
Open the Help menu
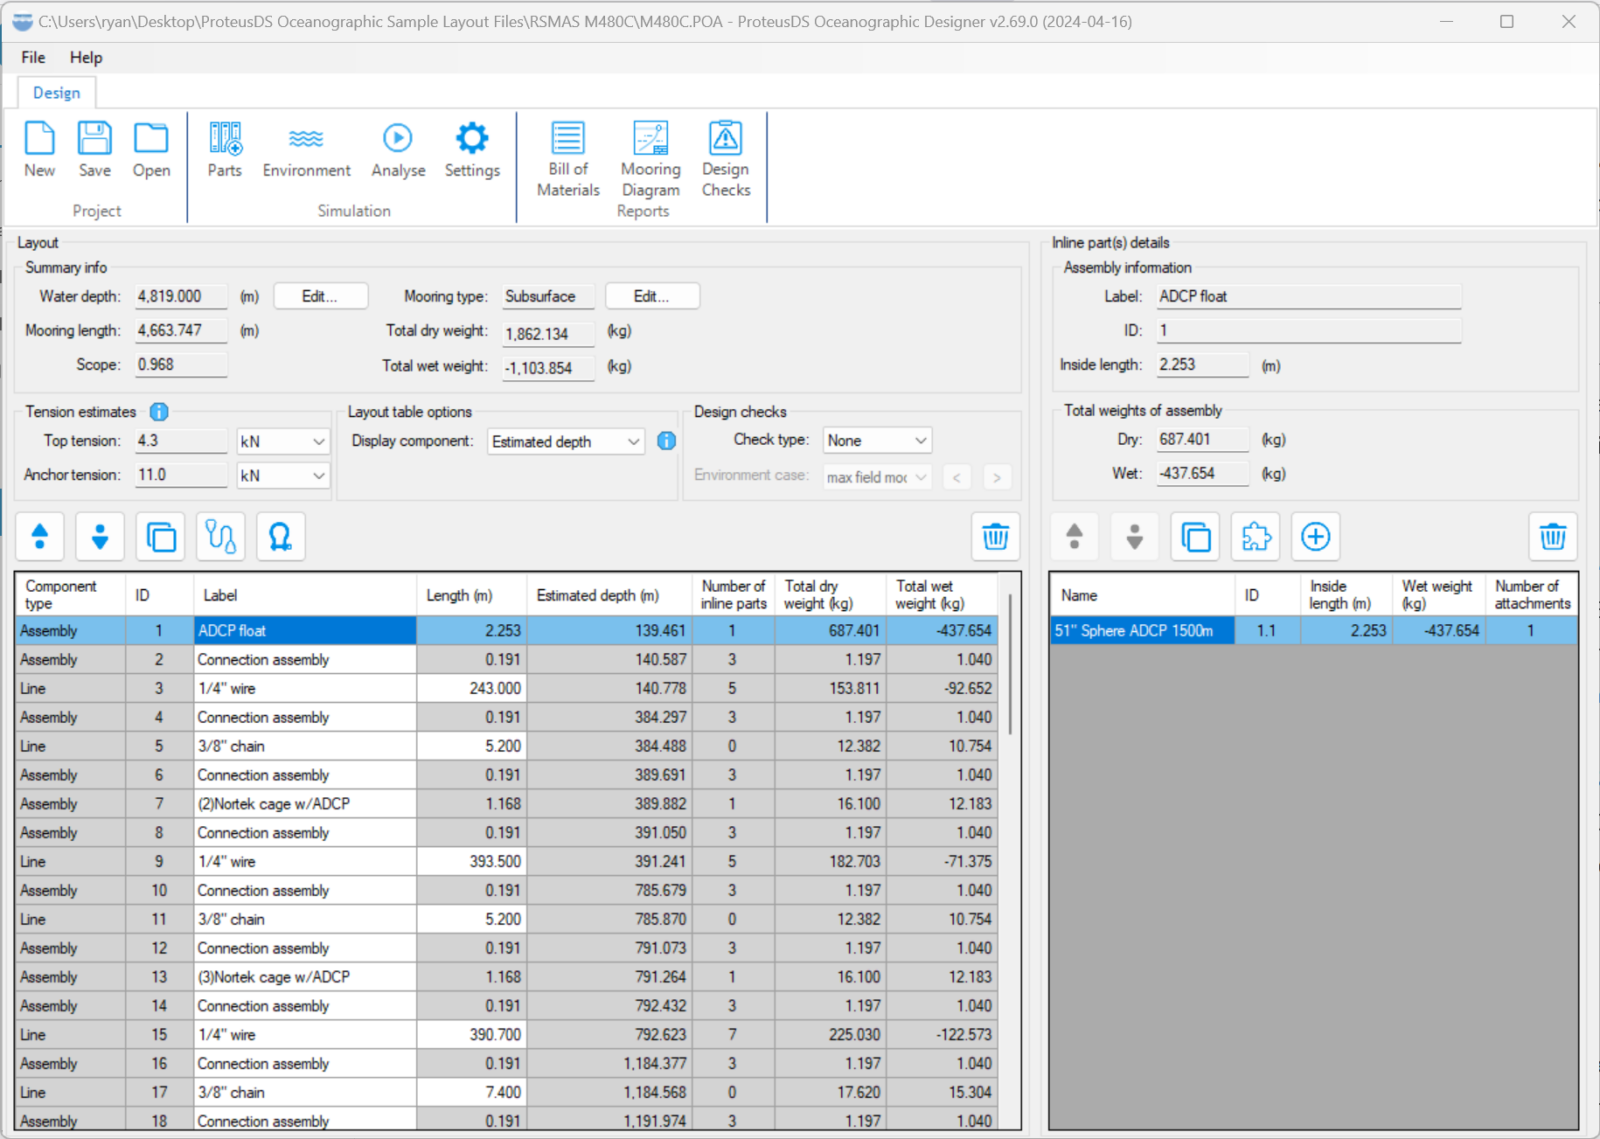(86, 58)
